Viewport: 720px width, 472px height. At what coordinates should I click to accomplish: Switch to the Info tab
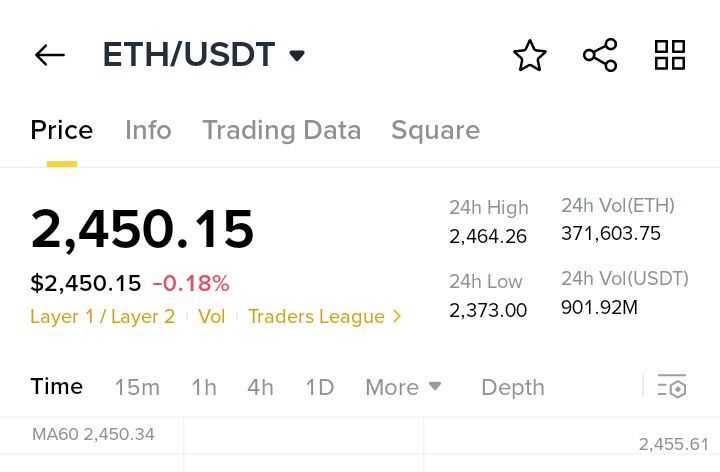coord(148,130)
